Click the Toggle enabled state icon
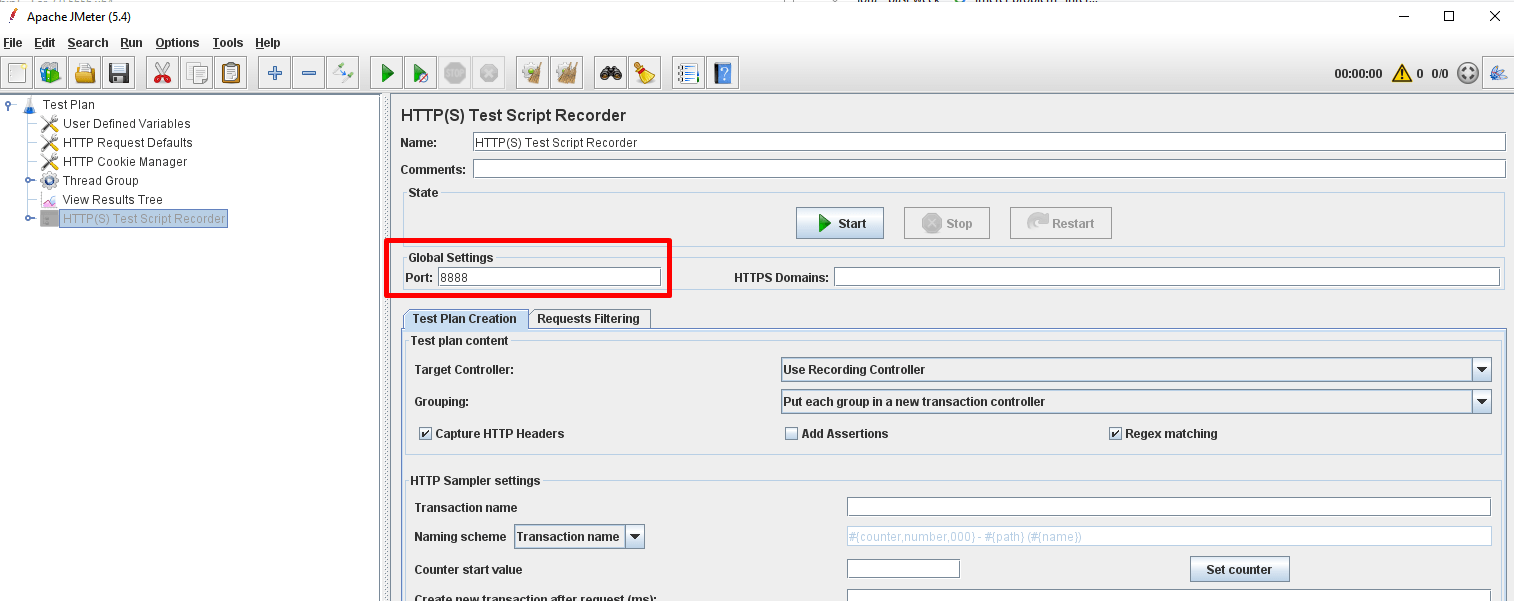 click(343, 73)
